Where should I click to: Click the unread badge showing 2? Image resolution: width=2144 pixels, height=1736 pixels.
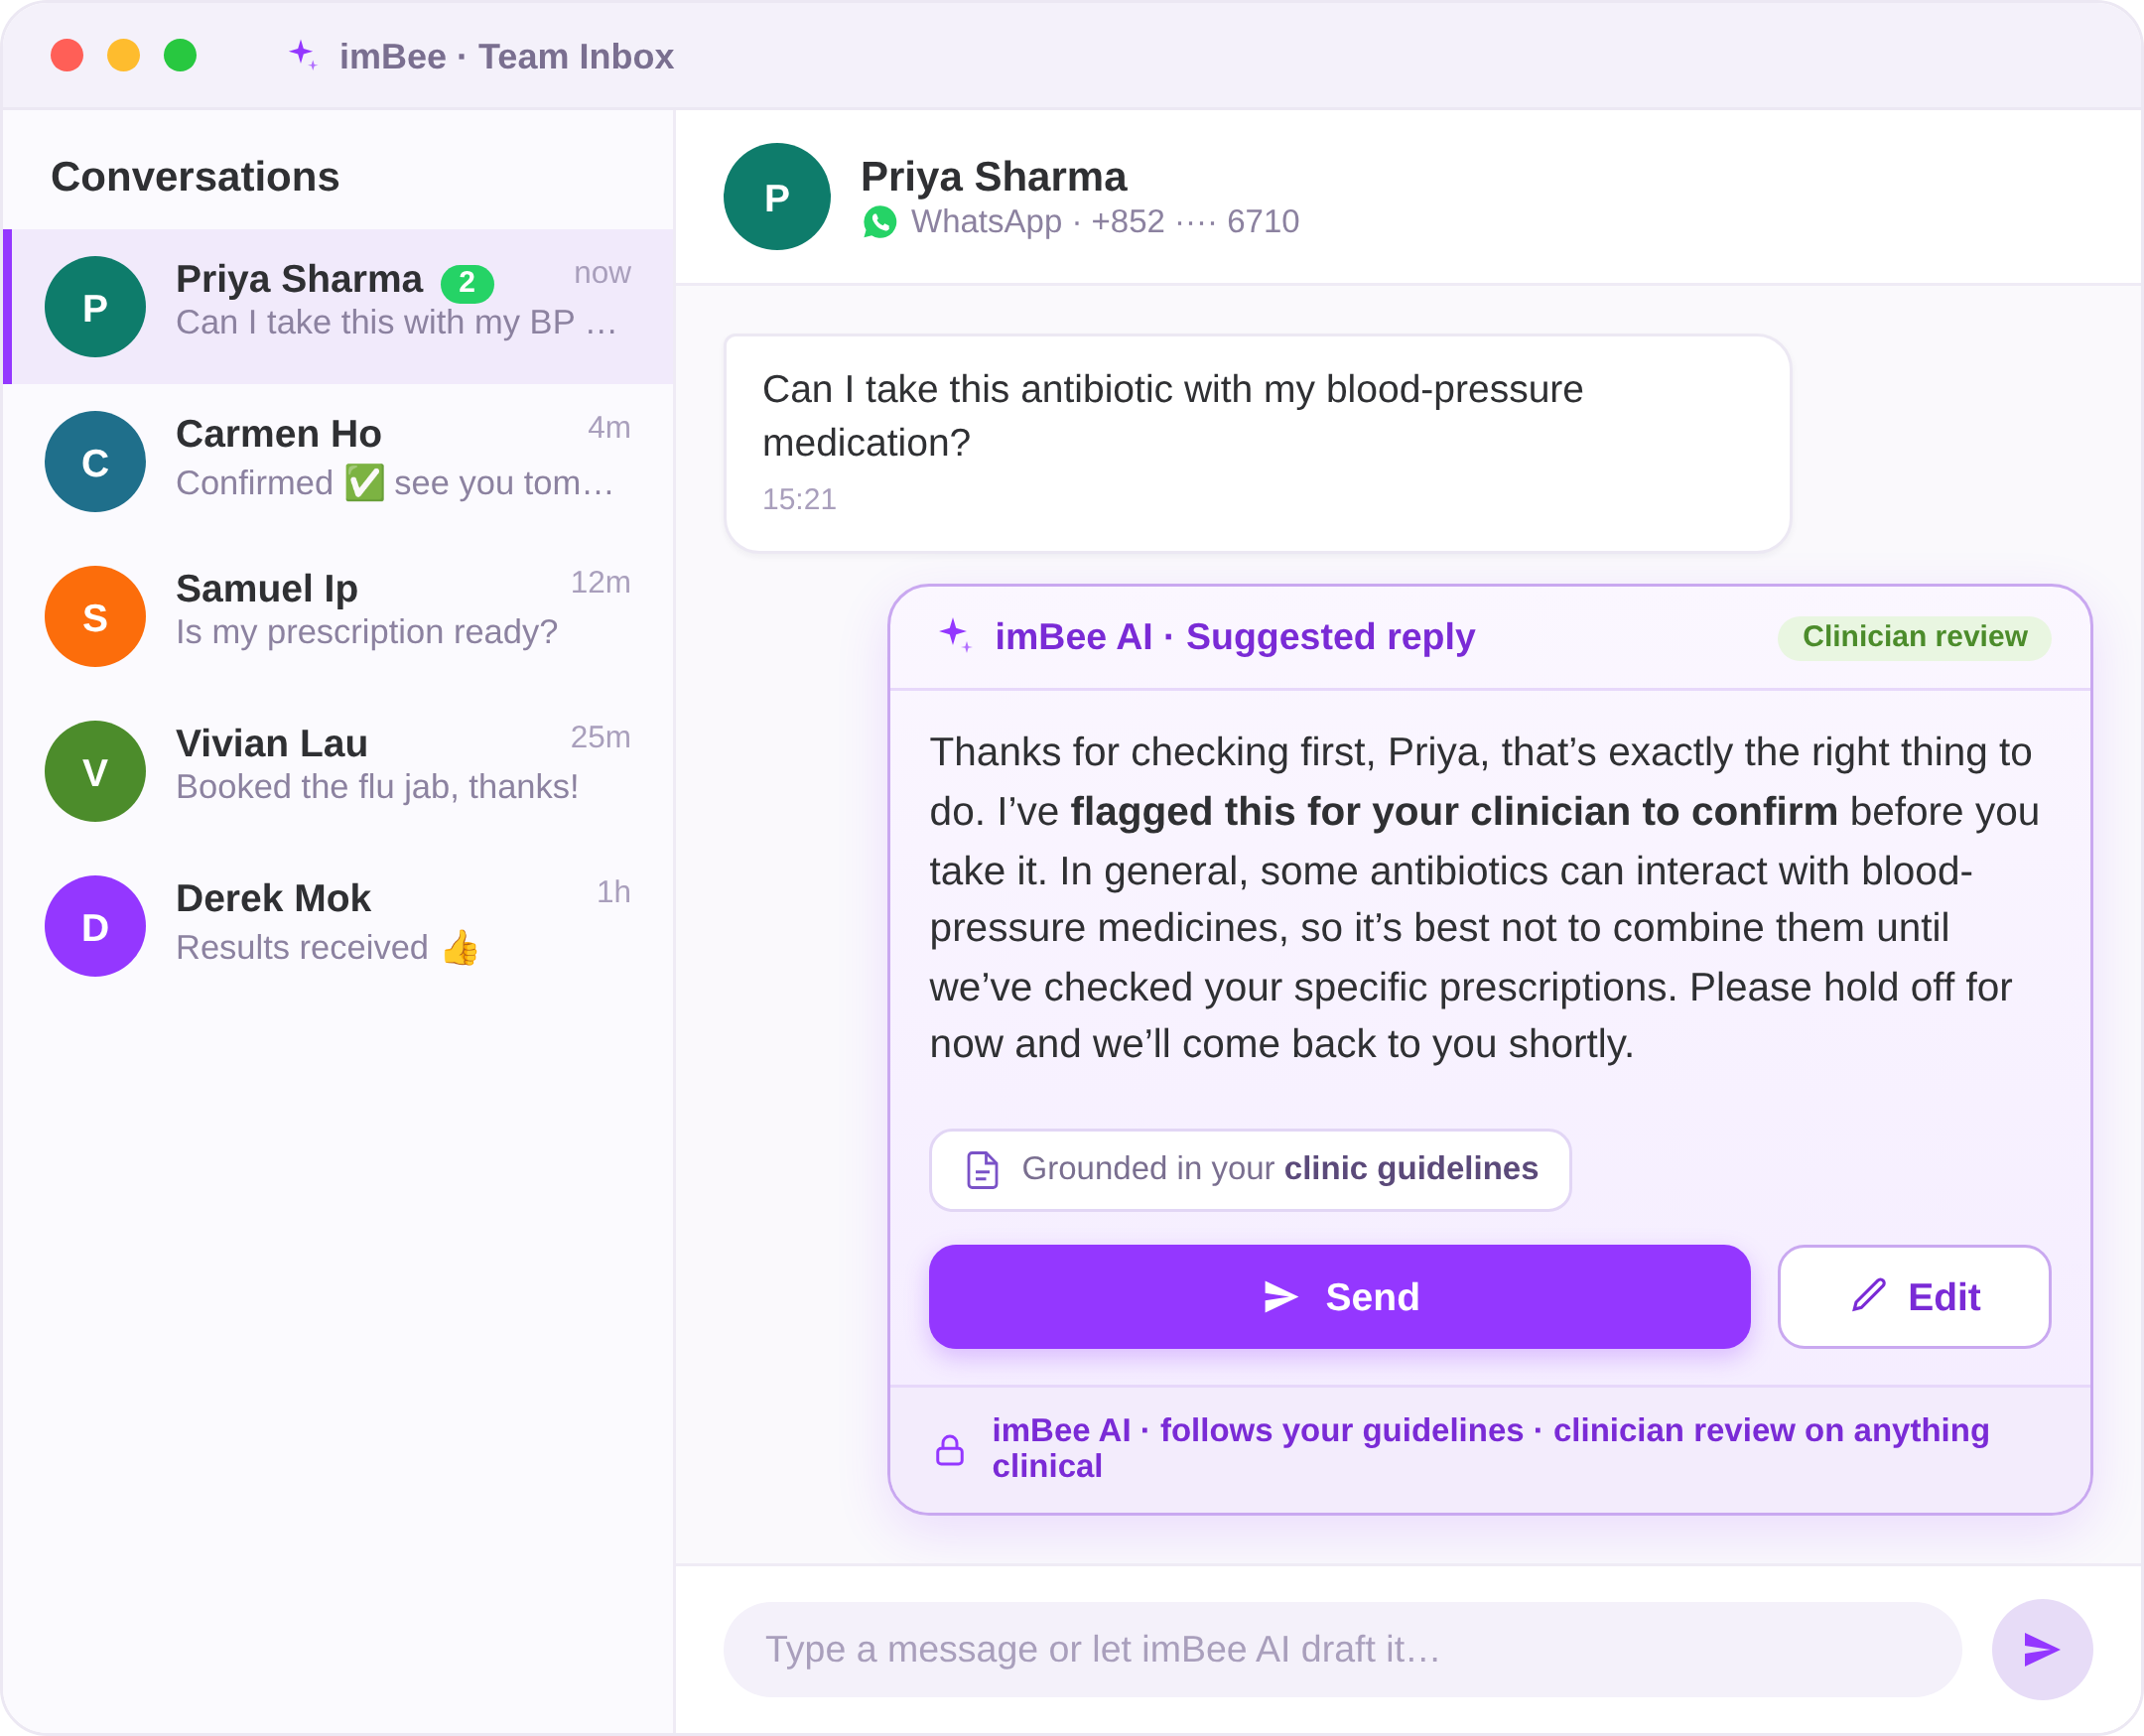(x=467, y=283)
